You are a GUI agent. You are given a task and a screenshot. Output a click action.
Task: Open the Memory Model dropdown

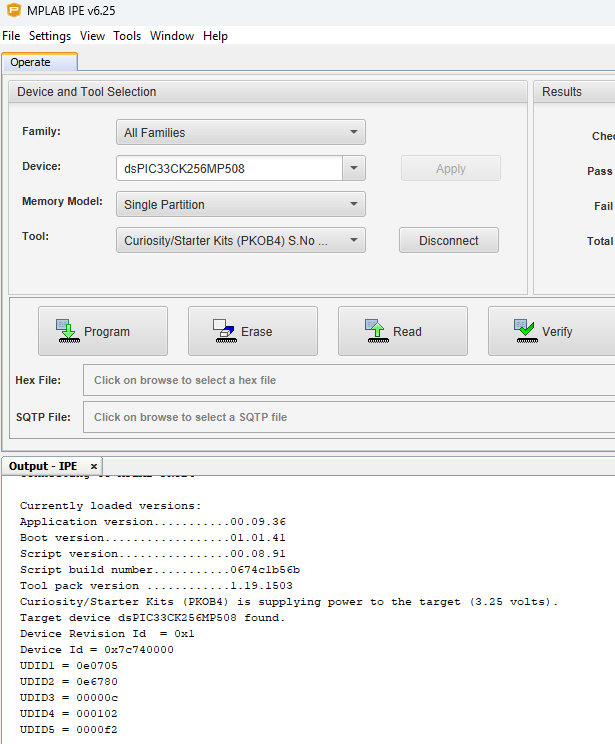pyautogui.click(x=354, y=204)
